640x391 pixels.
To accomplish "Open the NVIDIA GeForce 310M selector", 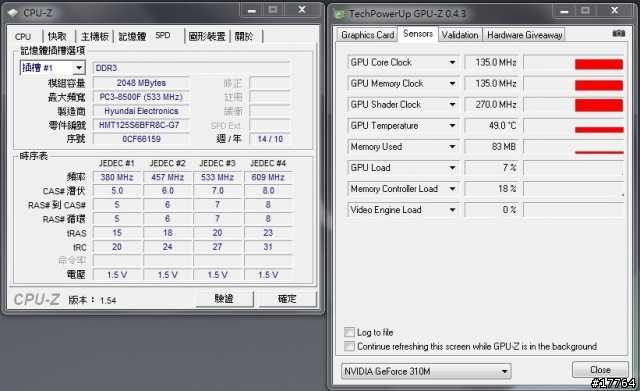I will point(426,371).
